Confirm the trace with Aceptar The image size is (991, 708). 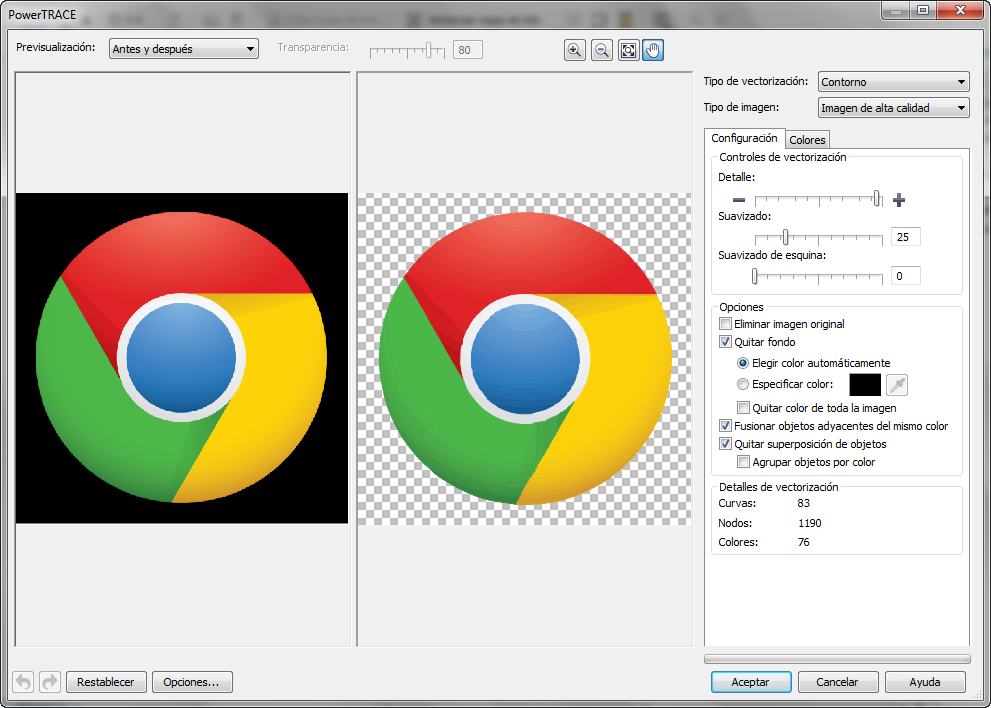[751, 681]
